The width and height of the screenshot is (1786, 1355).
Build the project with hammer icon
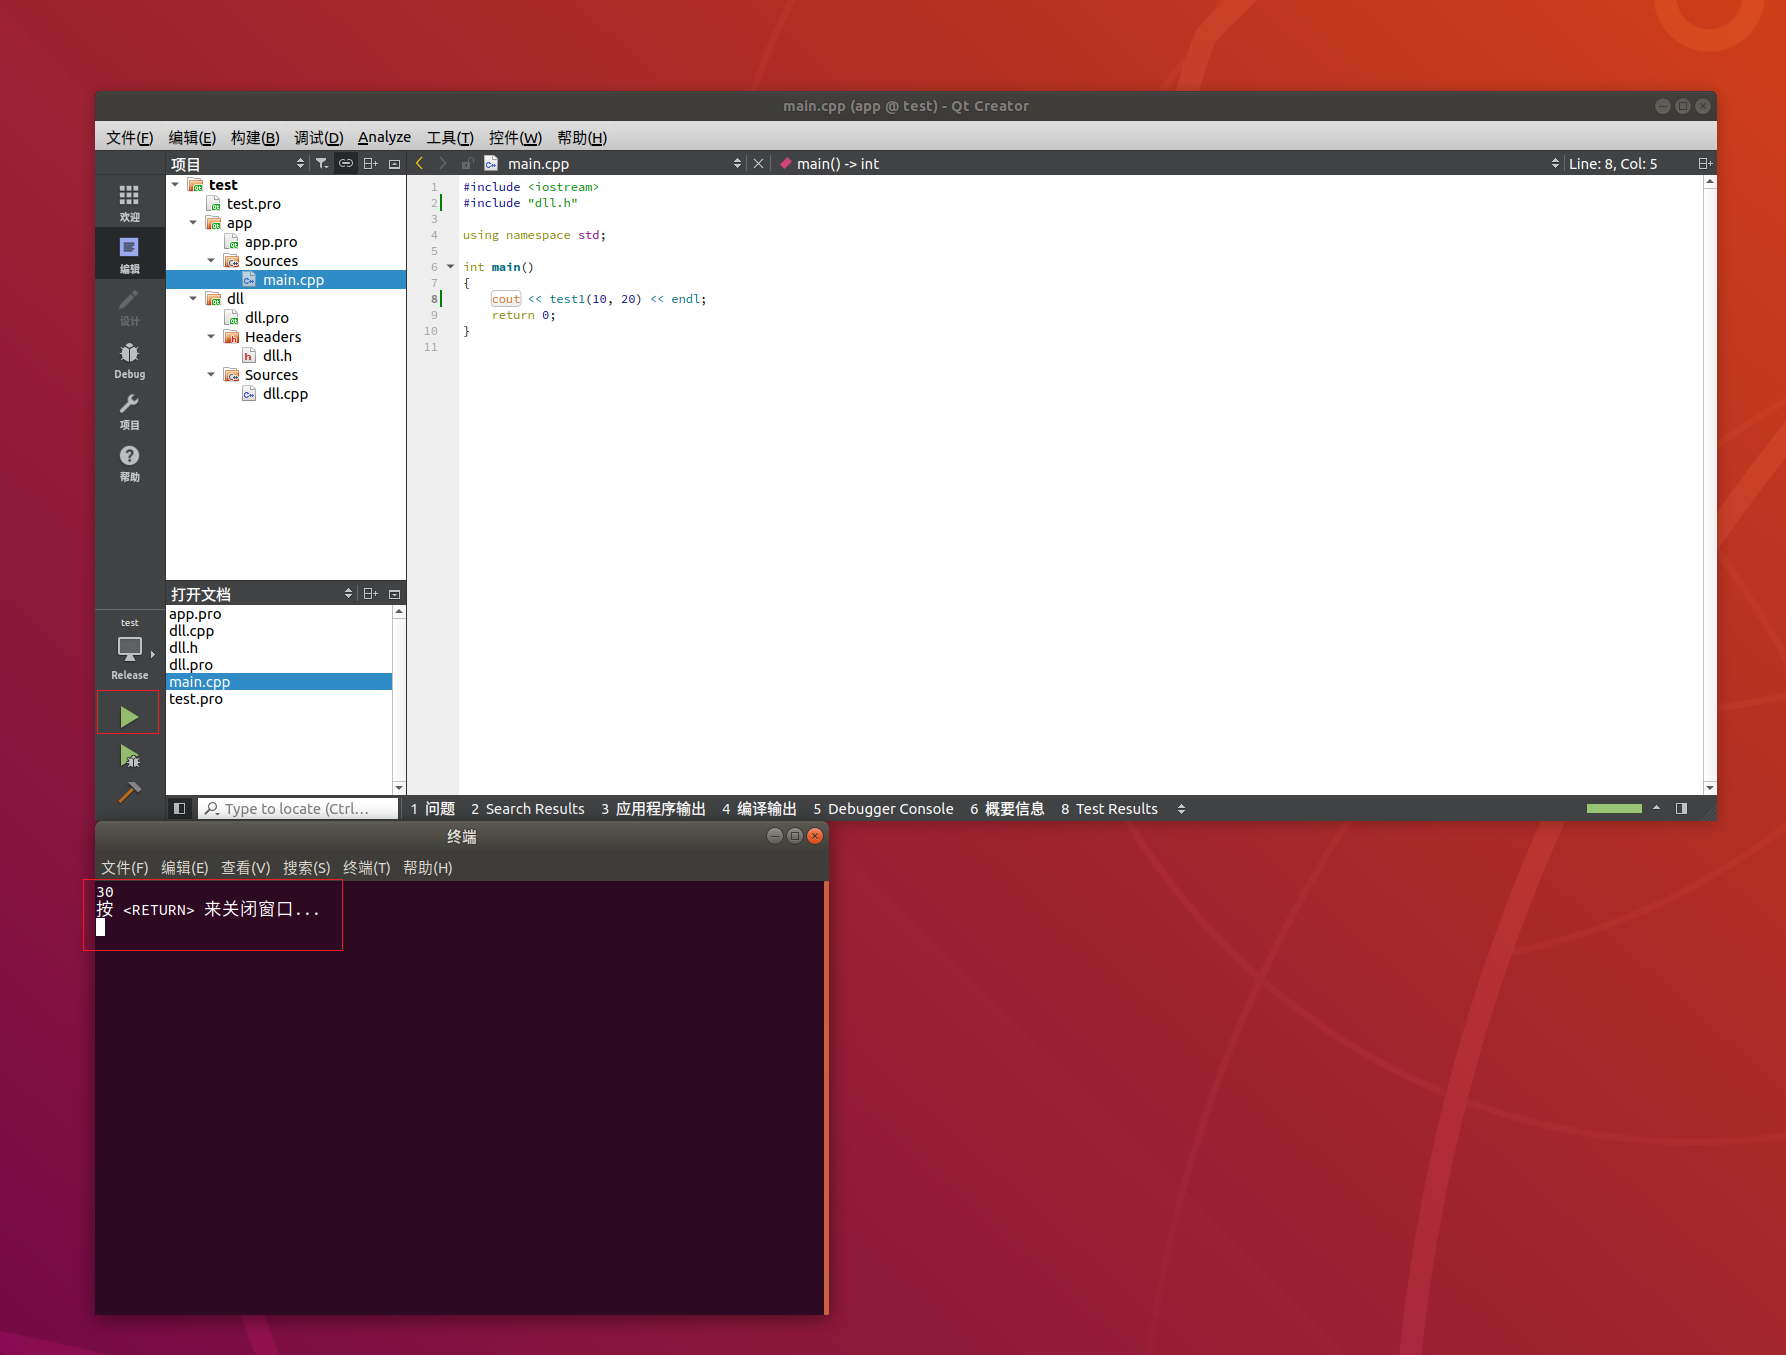click(129, 793)
